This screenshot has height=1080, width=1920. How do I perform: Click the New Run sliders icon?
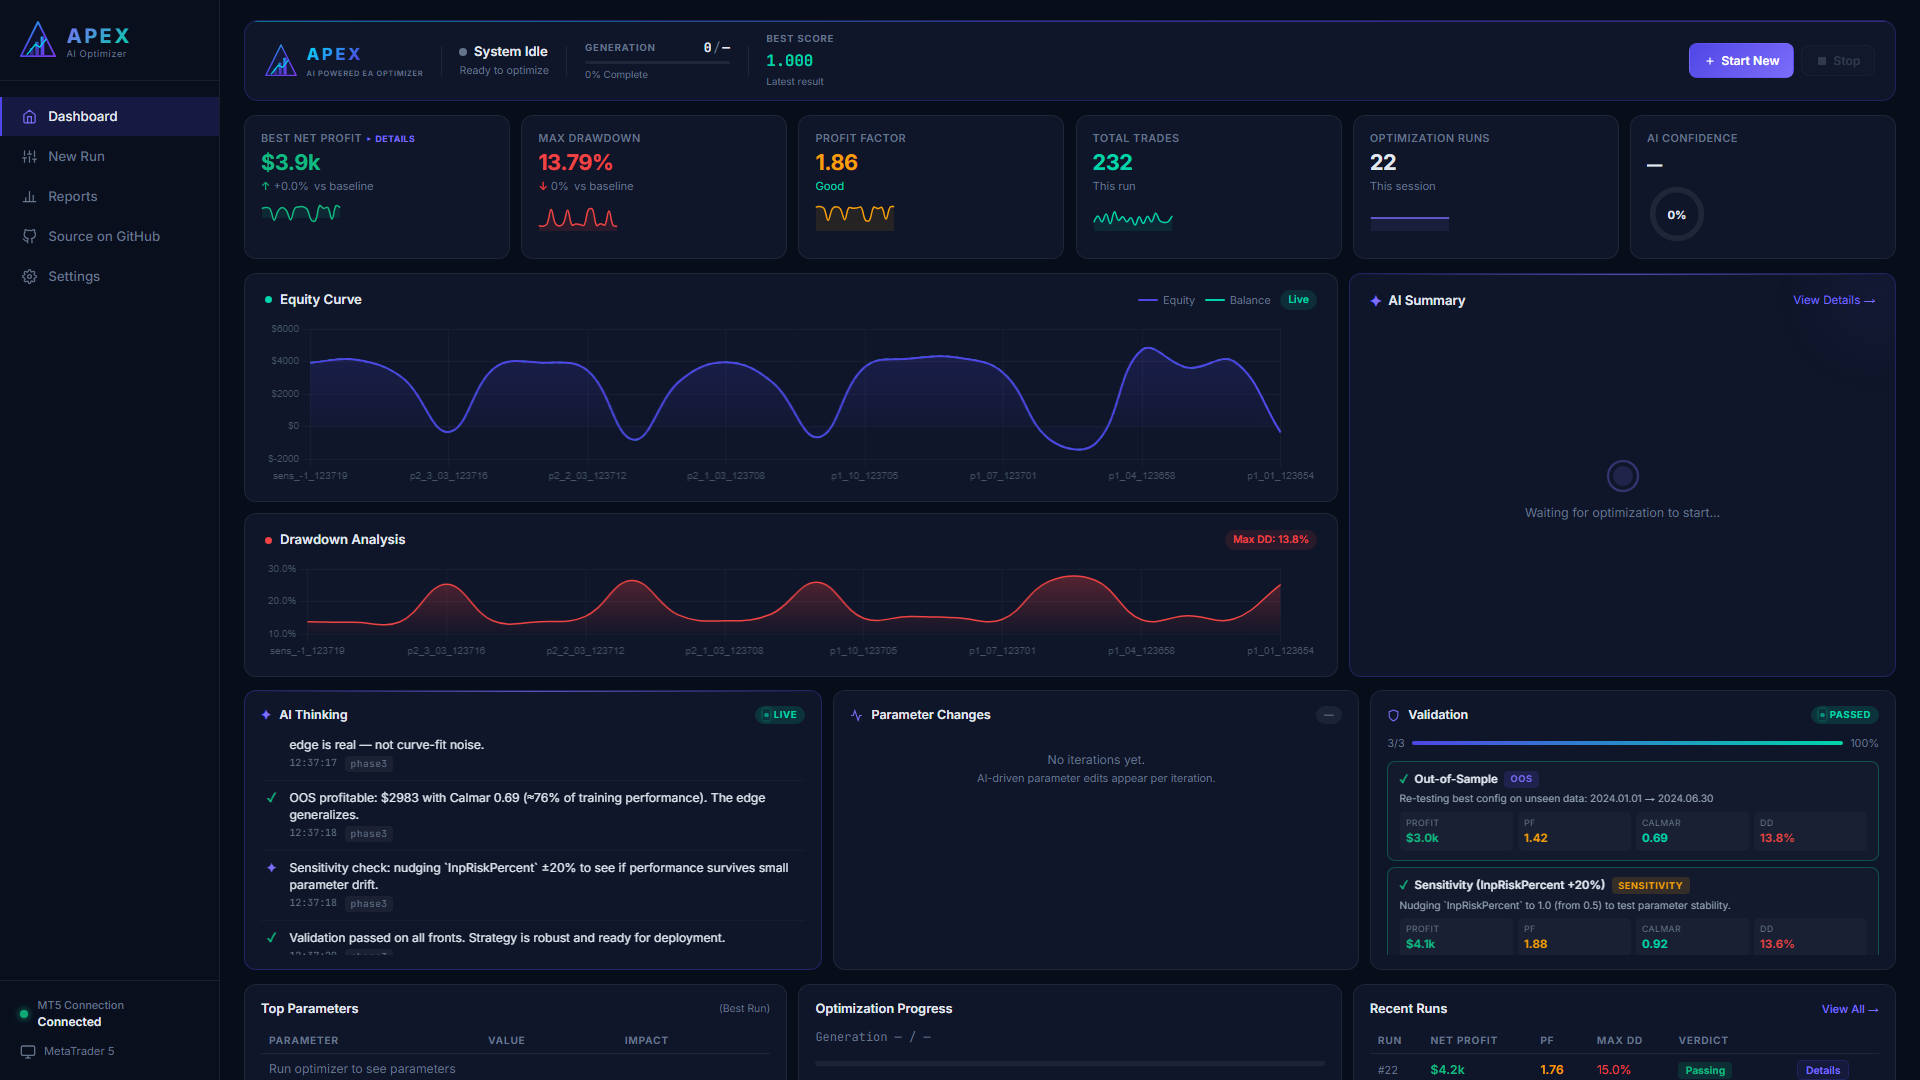30,157
